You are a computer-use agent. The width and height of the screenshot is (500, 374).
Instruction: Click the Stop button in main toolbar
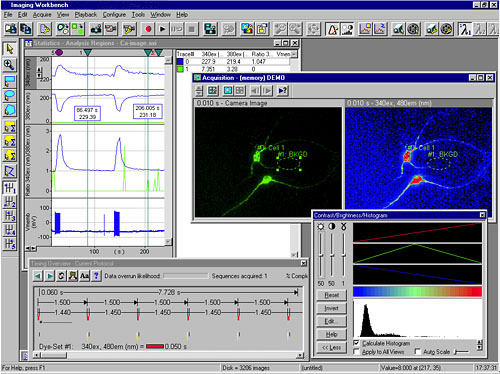[191, 29]
